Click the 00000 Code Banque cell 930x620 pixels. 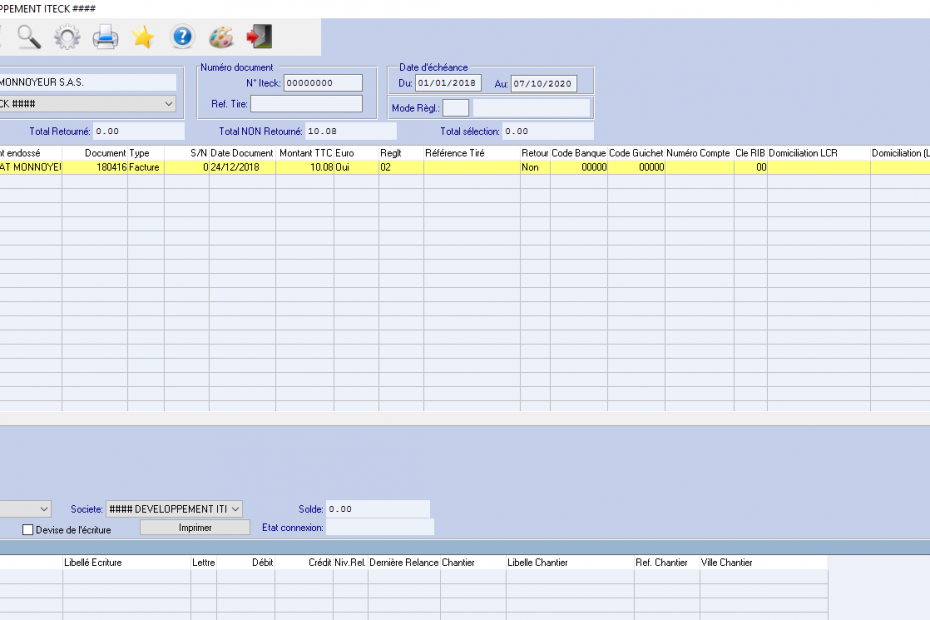pos(579,167)
